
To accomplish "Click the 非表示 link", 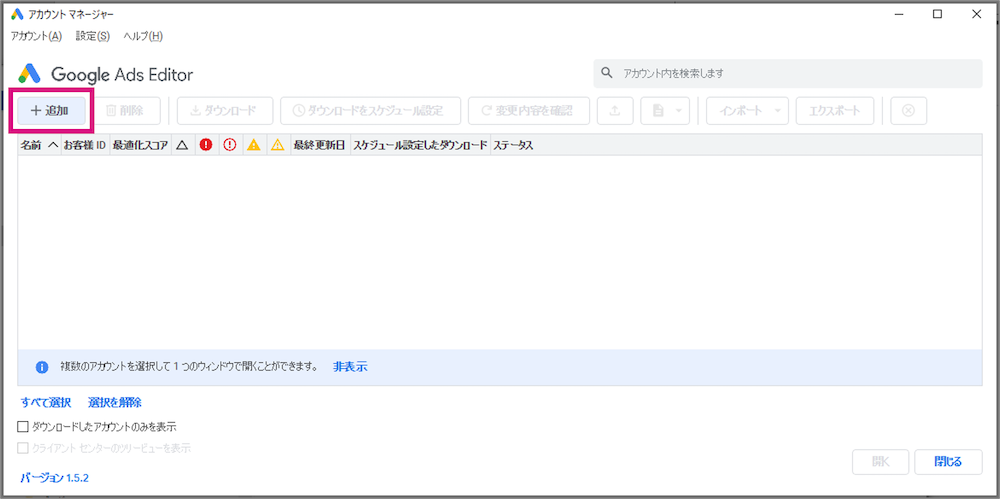I will [350, 367].
